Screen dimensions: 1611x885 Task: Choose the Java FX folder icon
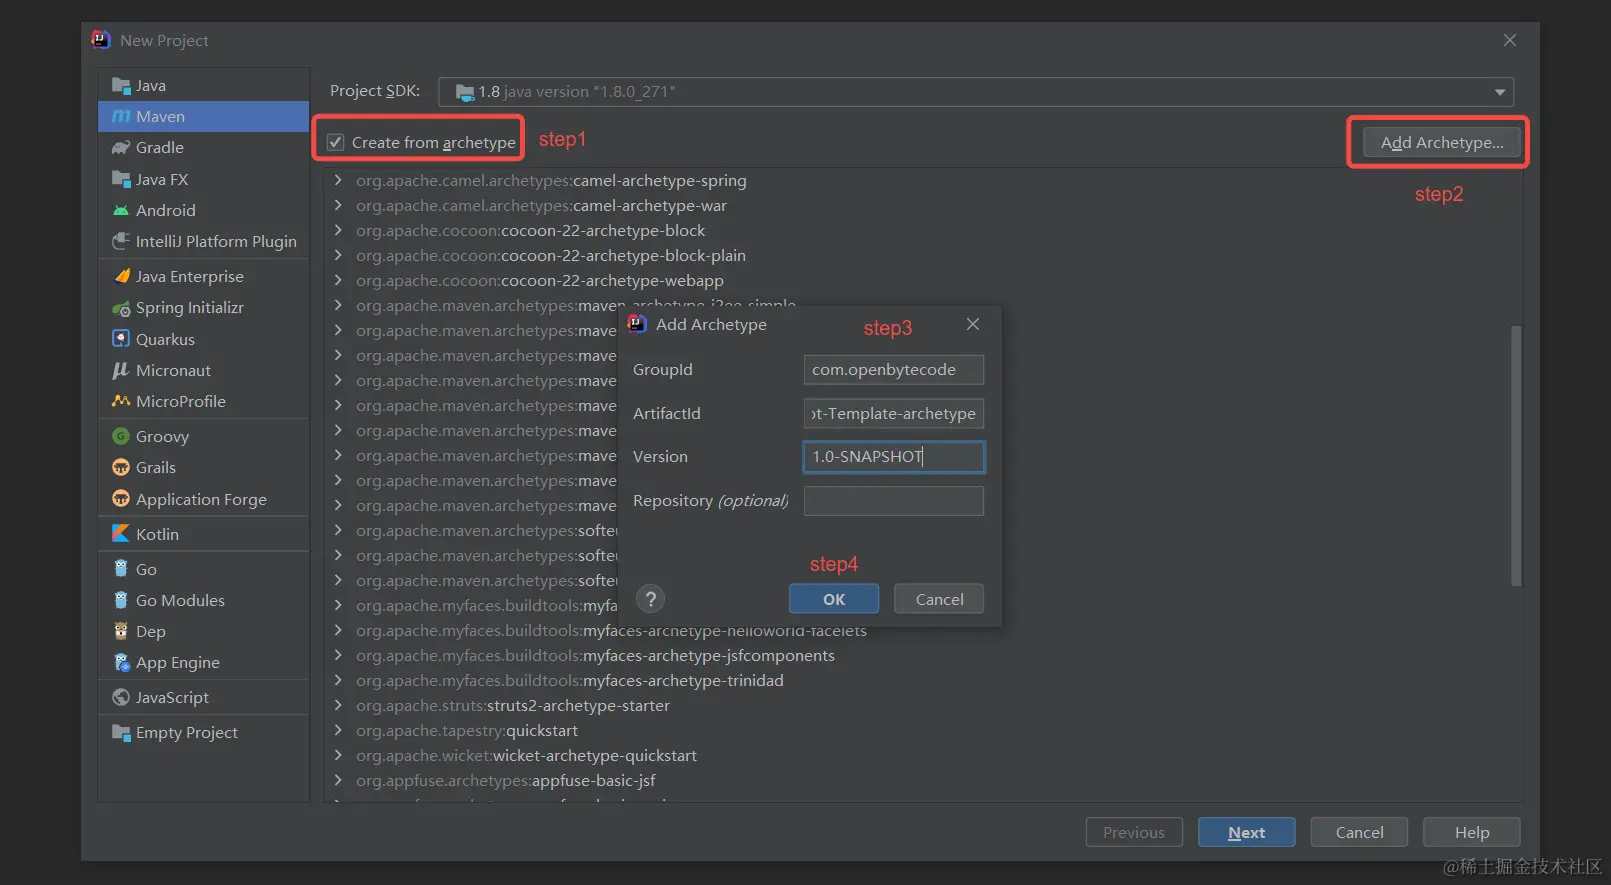(121, 179)
